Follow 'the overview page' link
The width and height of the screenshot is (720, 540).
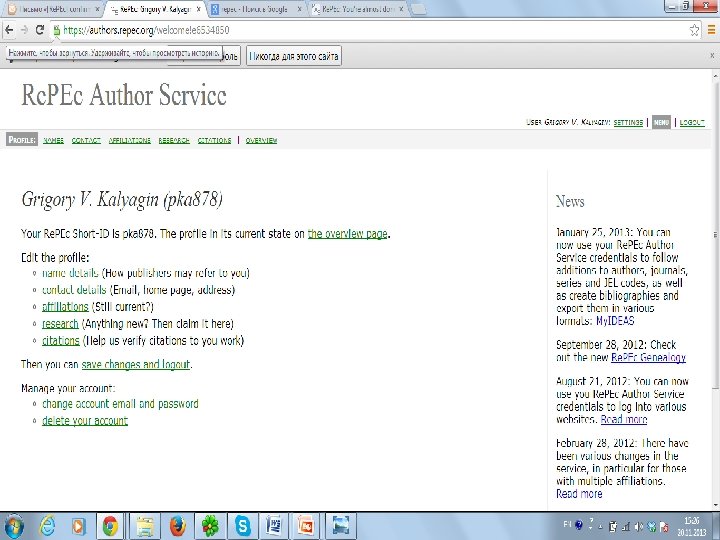tap(348, 234)
